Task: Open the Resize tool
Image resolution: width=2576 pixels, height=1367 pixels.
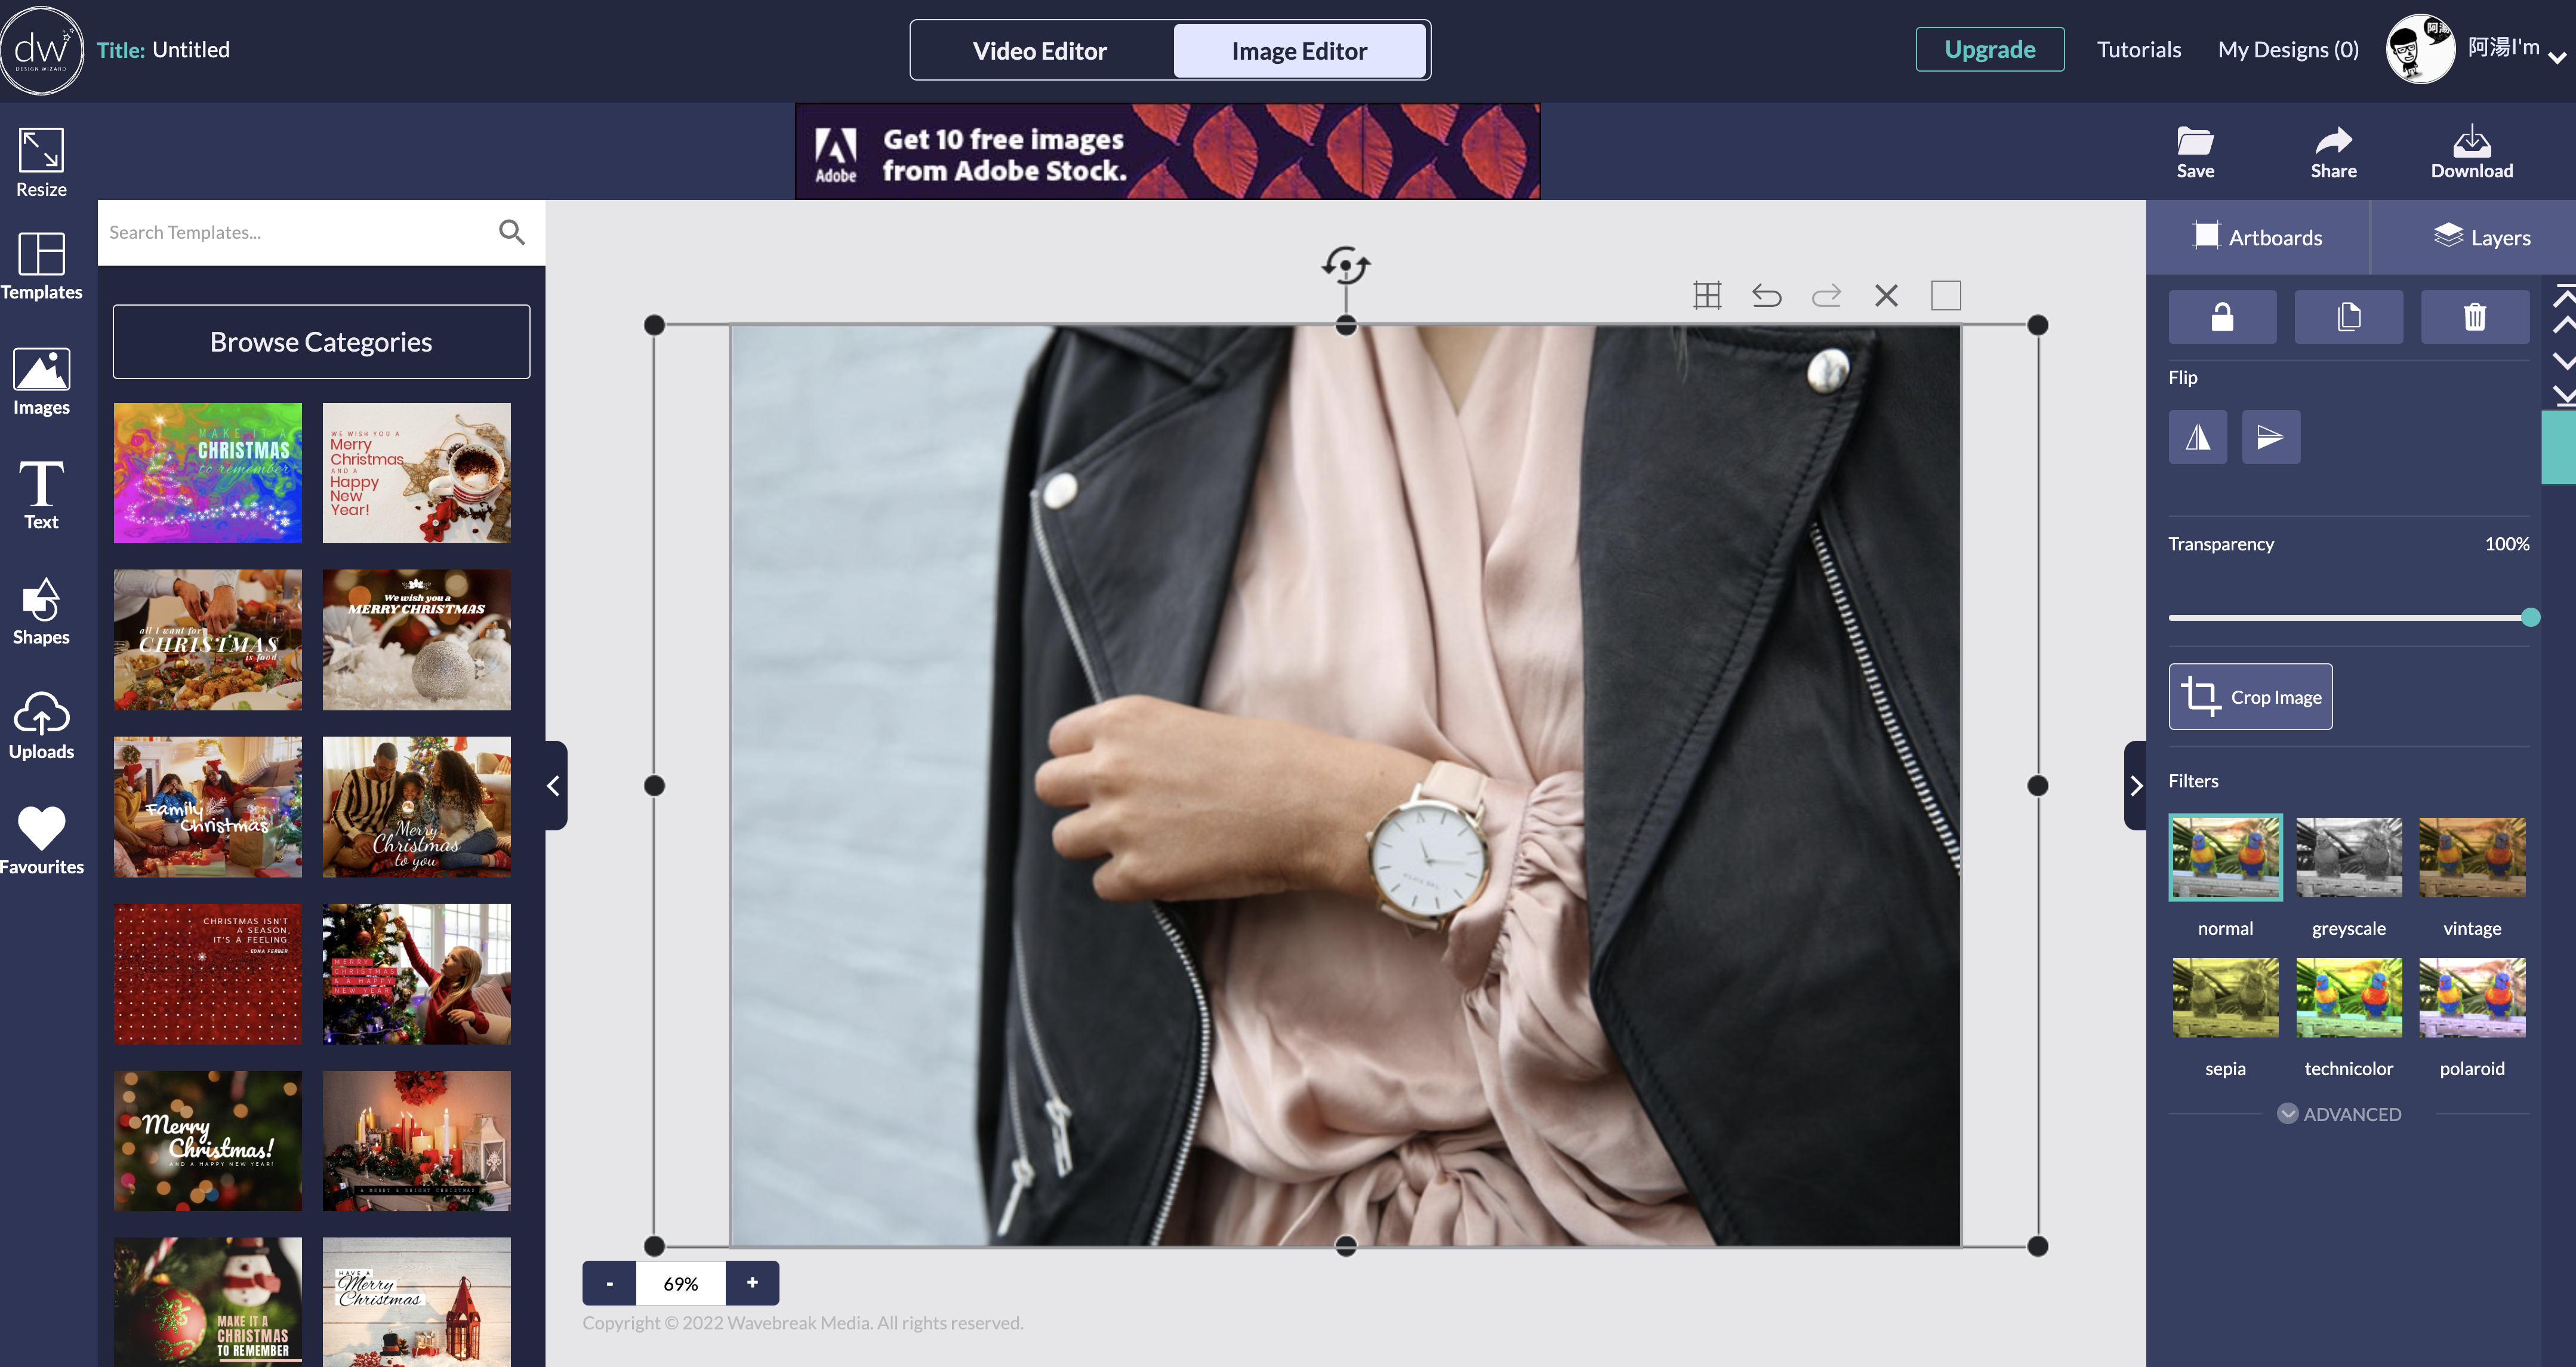Action: [x=41, y=162]
